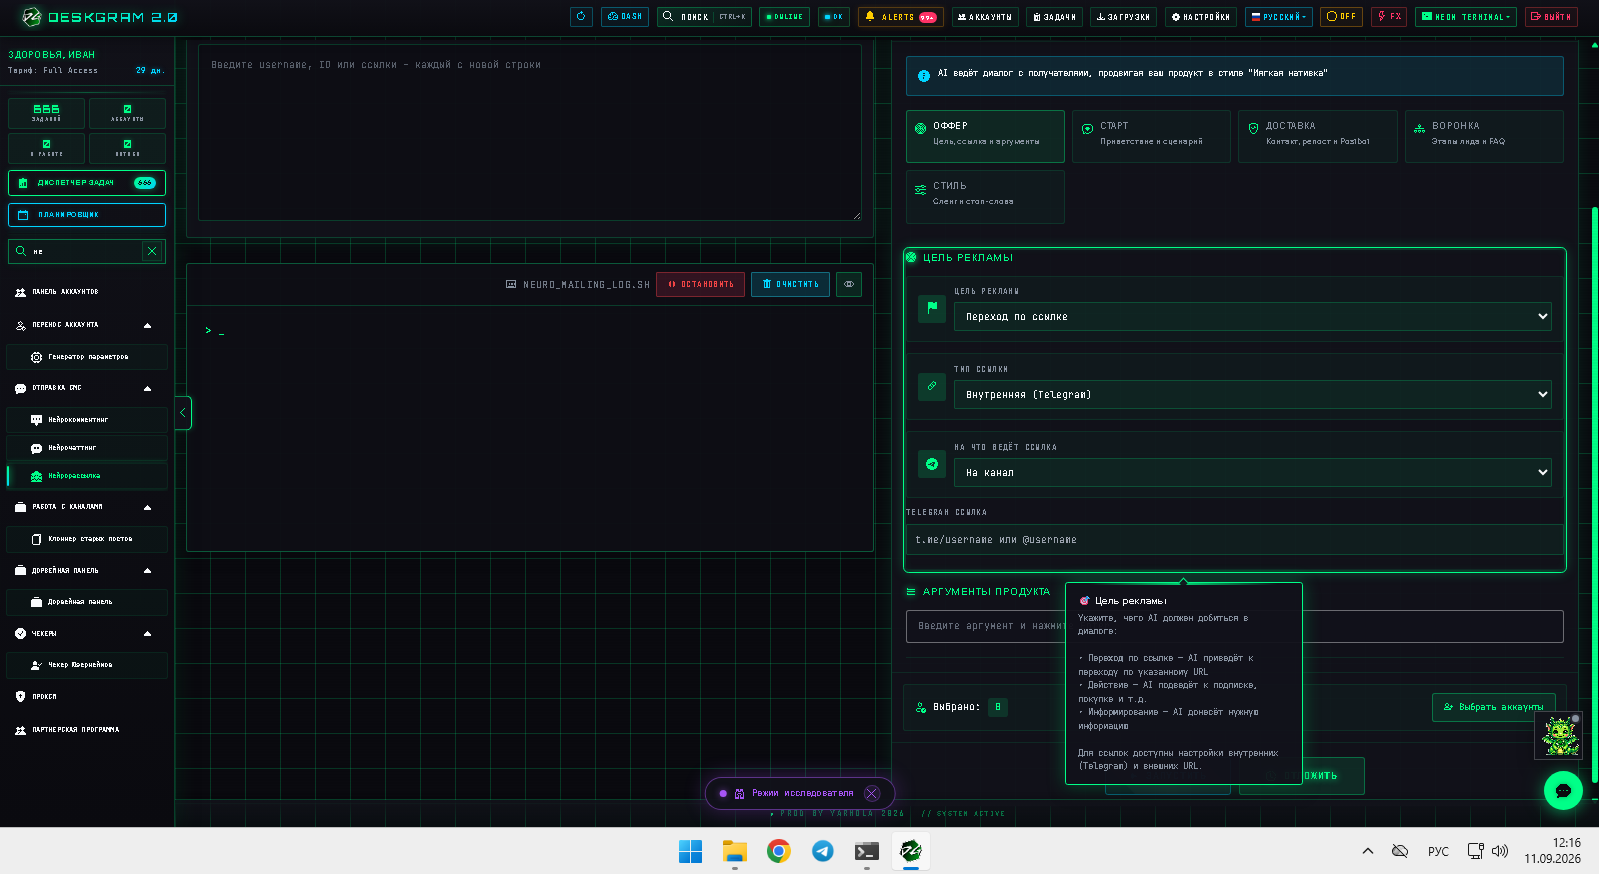Open the На что ведёт ссылка dropdown
Viewport: 1599px width, 874px height.
click(1253, 473)
